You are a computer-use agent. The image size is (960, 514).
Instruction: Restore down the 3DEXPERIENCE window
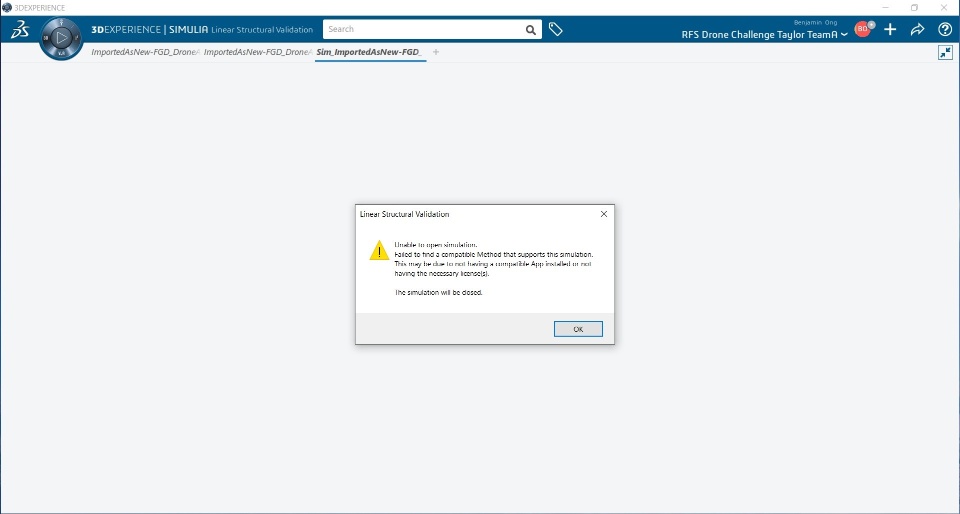914,7
